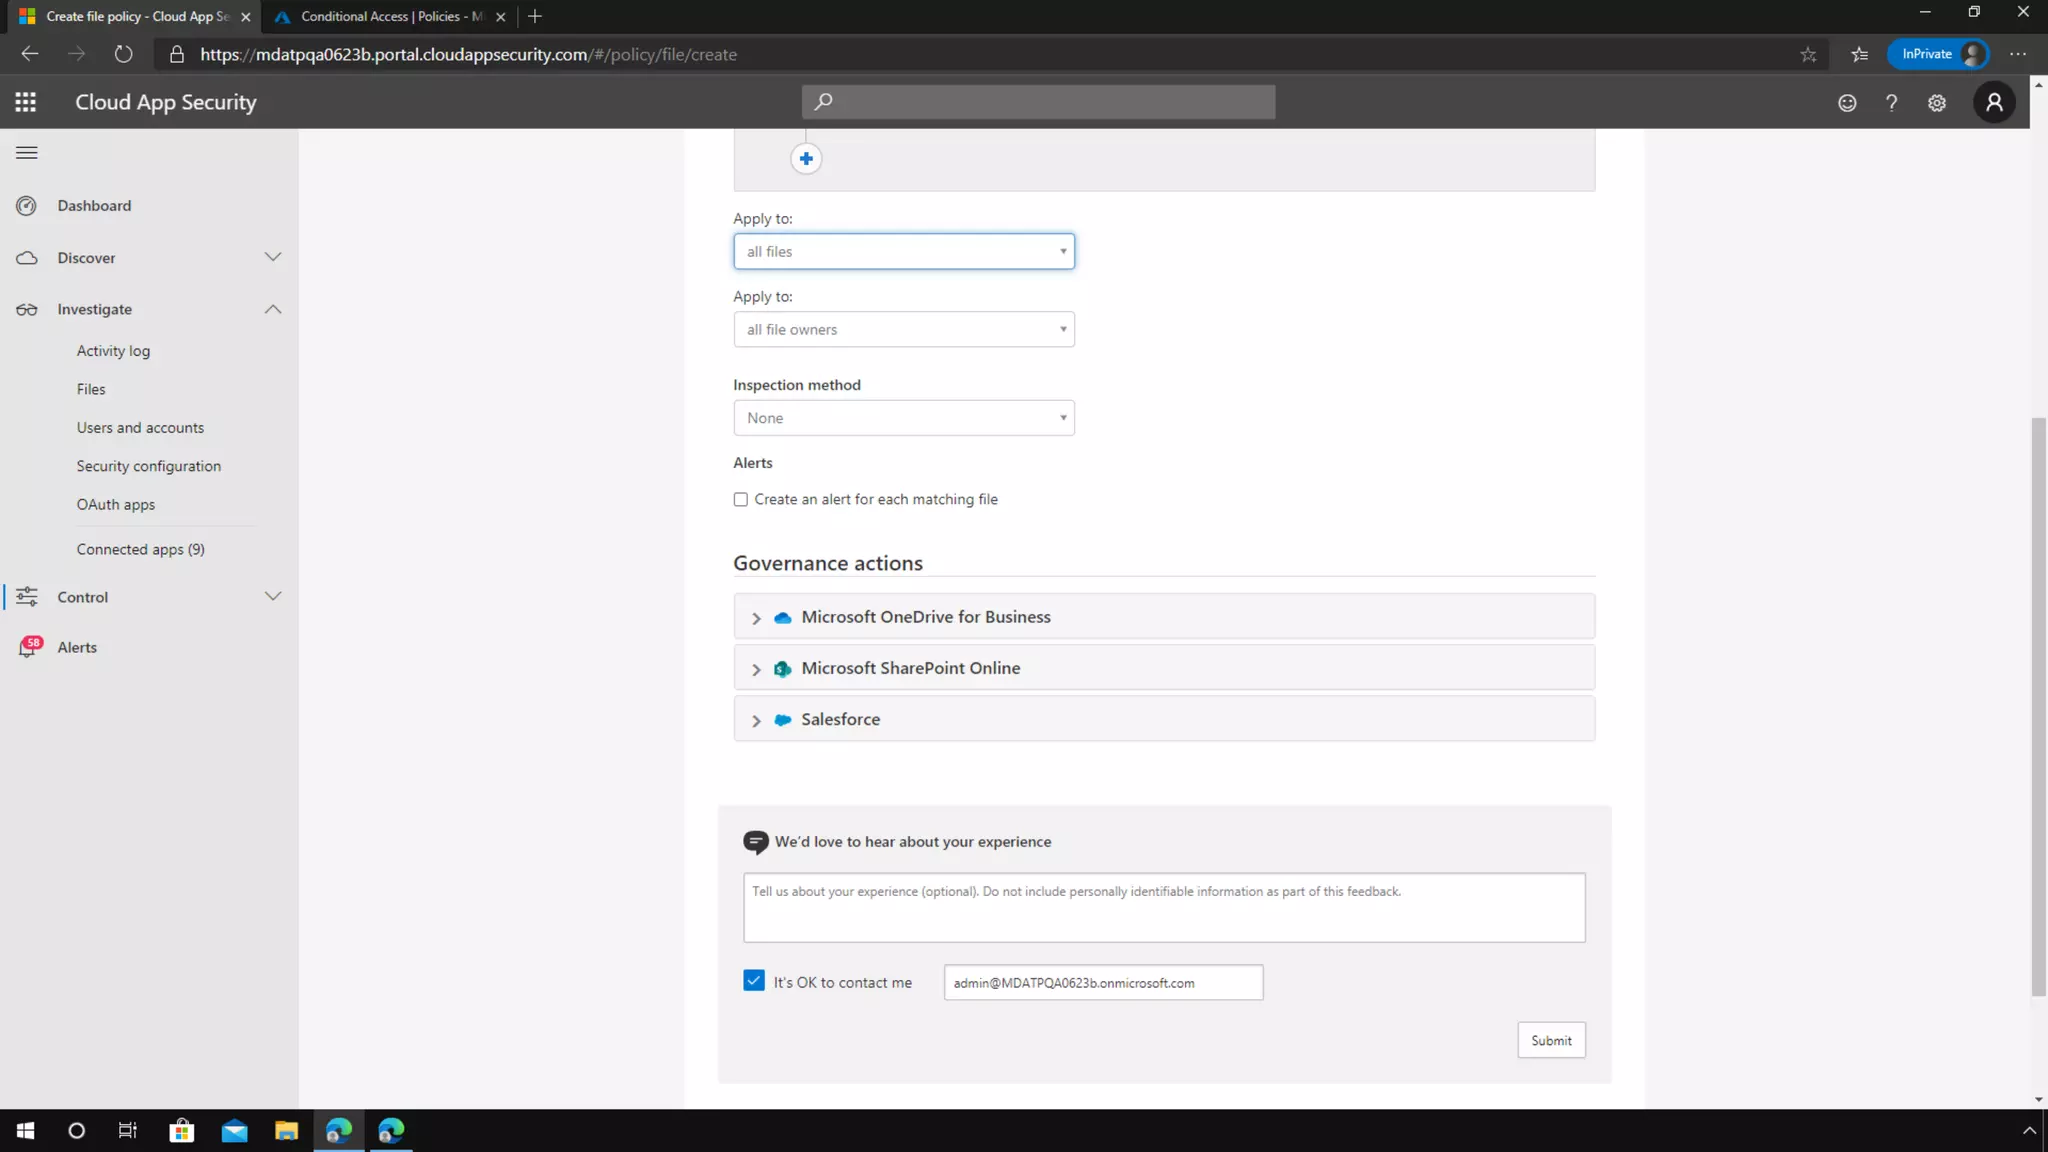Toggle the hamburger navigation menu icon
Viewport: 2048px width, 1152px height.
[27, 153]
